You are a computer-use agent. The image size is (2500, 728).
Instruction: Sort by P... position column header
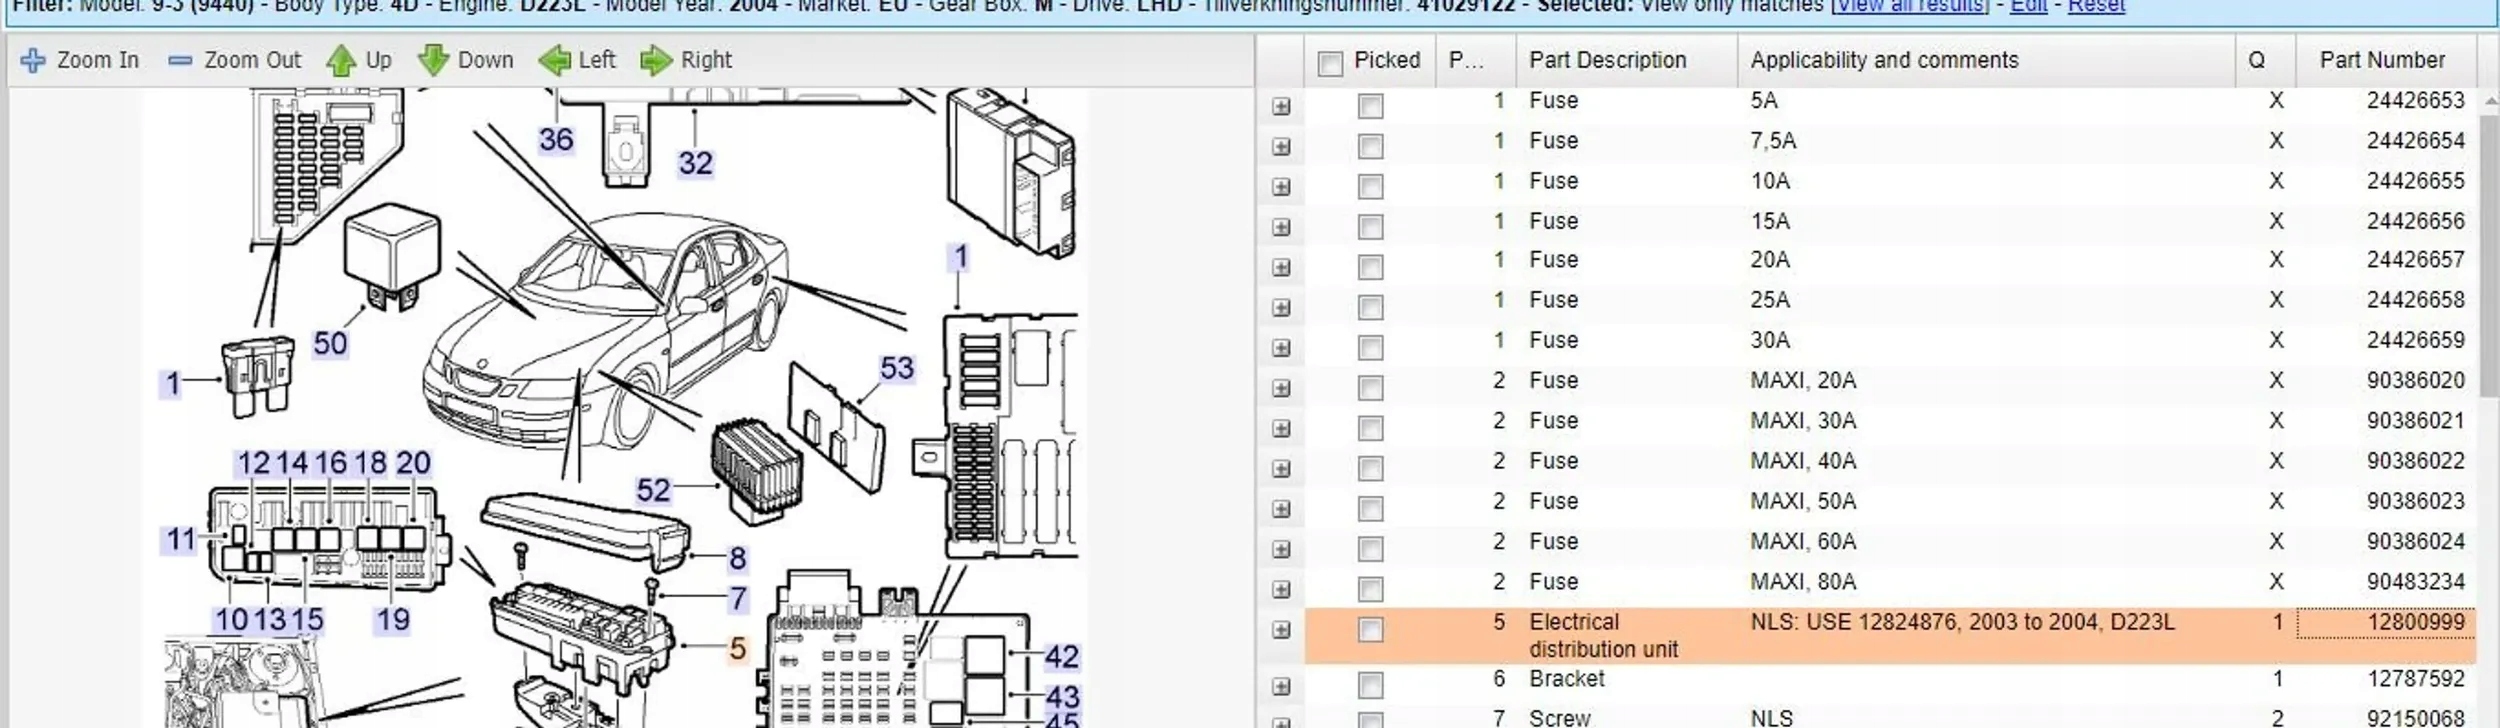coord(1476,61)
